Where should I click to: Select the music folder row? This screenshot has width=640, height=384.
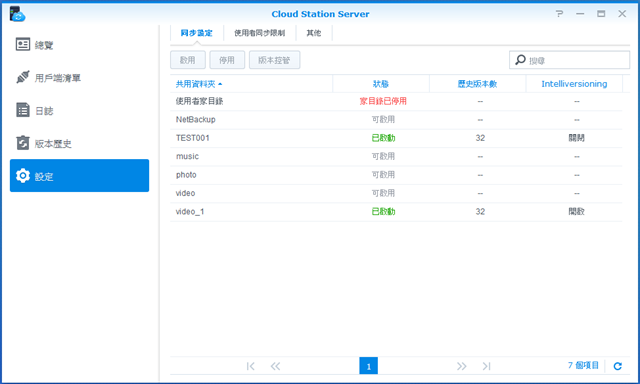click(x=396, y=156)
